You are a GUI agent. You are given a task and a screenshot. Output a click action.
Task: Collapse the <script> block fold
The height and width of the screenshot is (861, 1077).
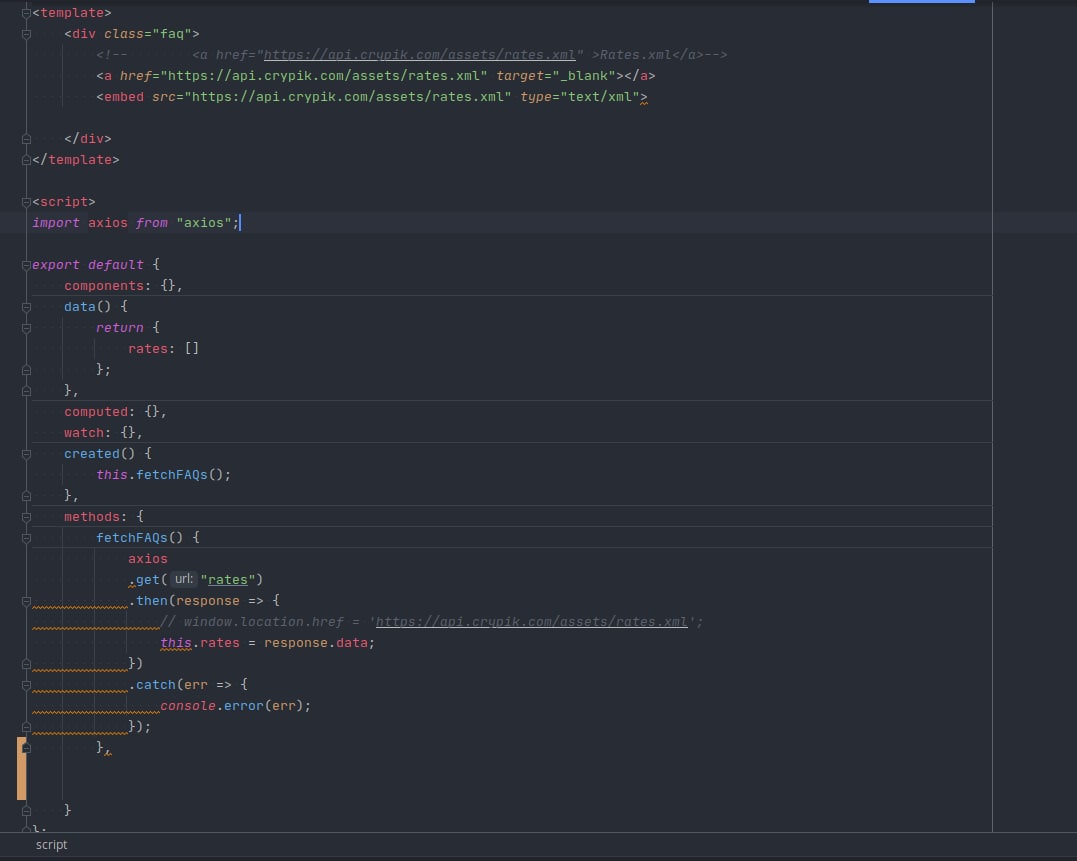pyautogui.click(x=26, y=202)
